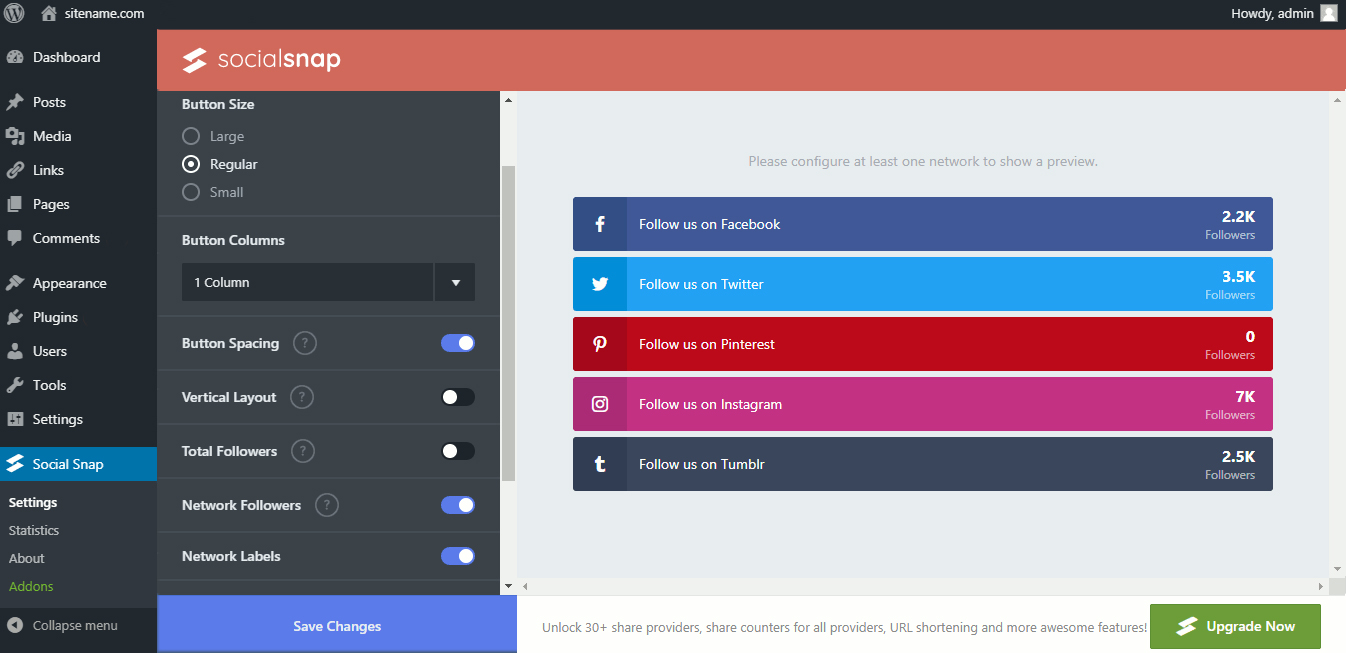Open help tooltip for Total Followers
1346x653 pixels.
point(303,451)
